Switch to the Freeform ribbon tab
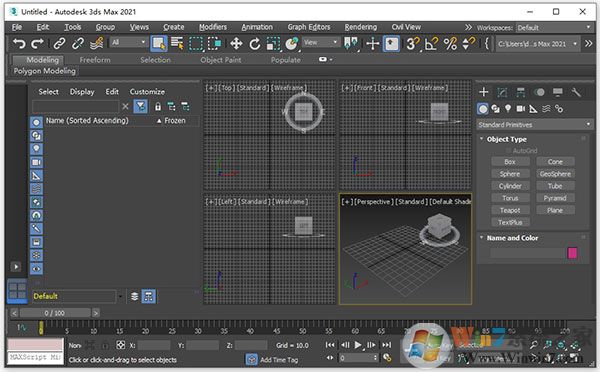600x372 pixels. point(95,60)
